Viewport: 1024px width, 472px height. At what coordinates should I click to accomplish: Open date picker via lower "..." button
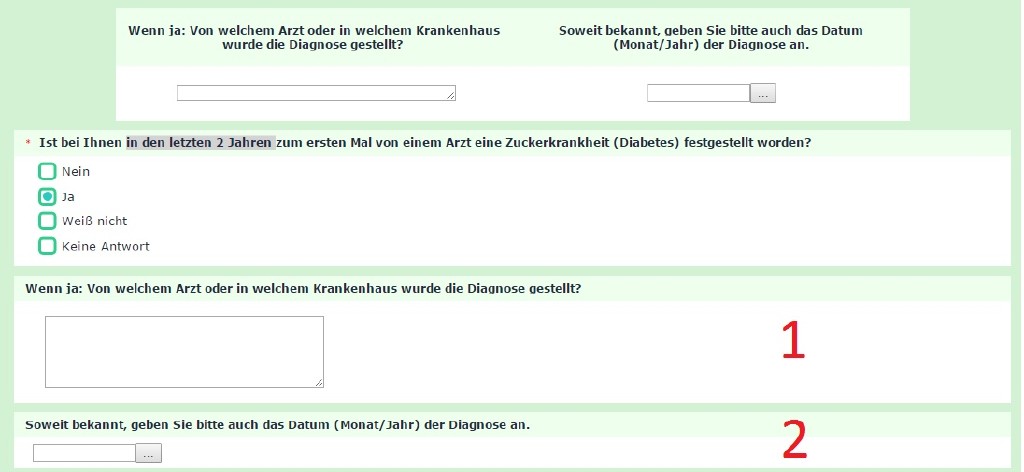click(x=149, y=453)
